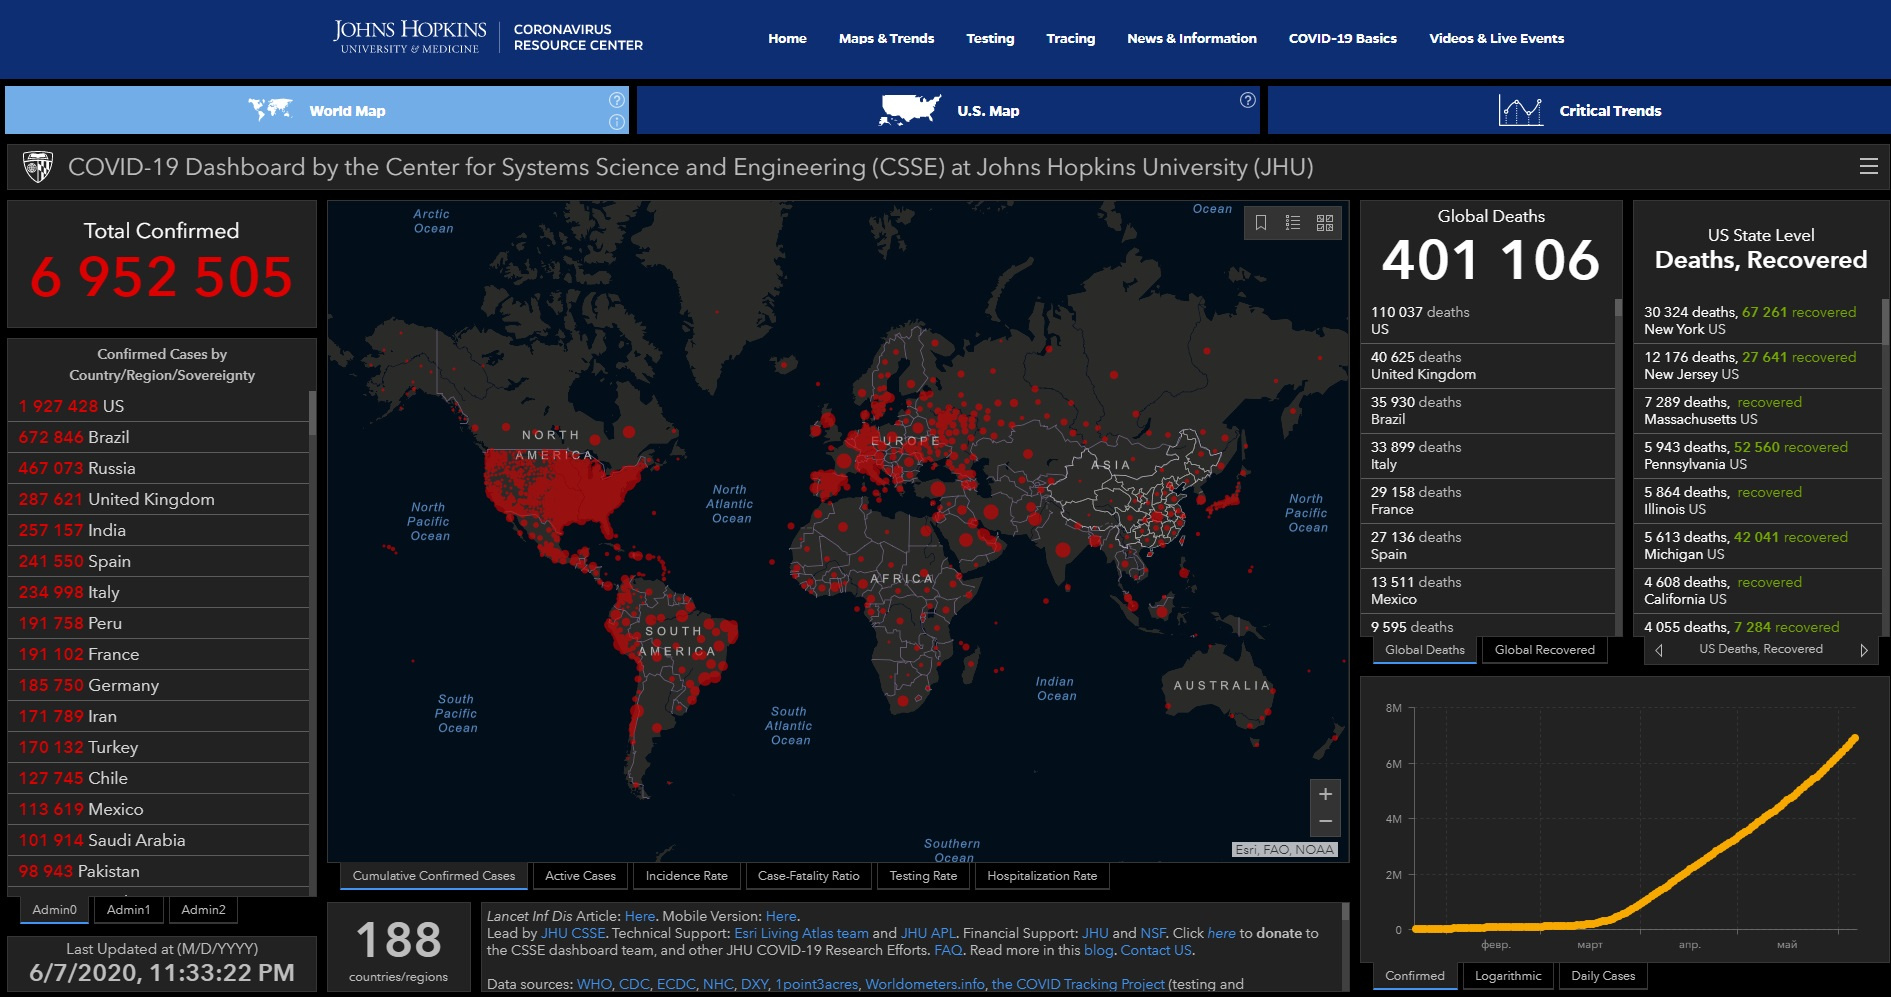The image size is (1891, 997).
Task: Open the Home navigation item
Action: (x=787, y=38)
